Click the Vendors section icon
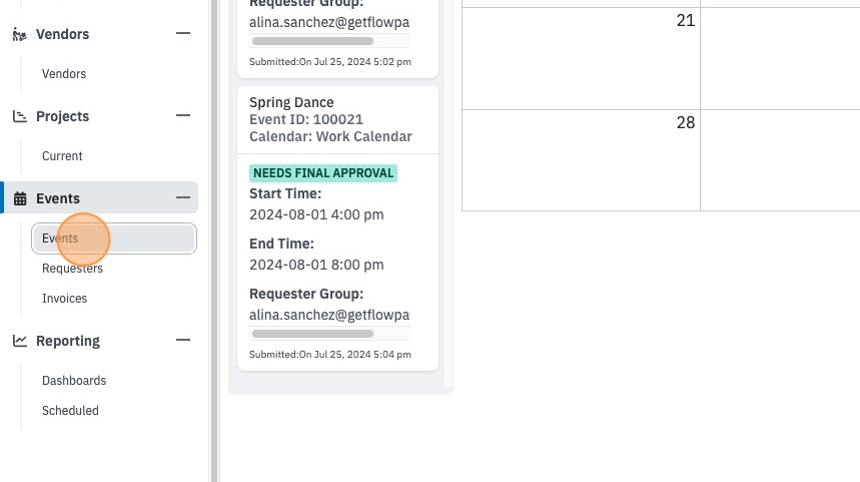 pos(20,34)
